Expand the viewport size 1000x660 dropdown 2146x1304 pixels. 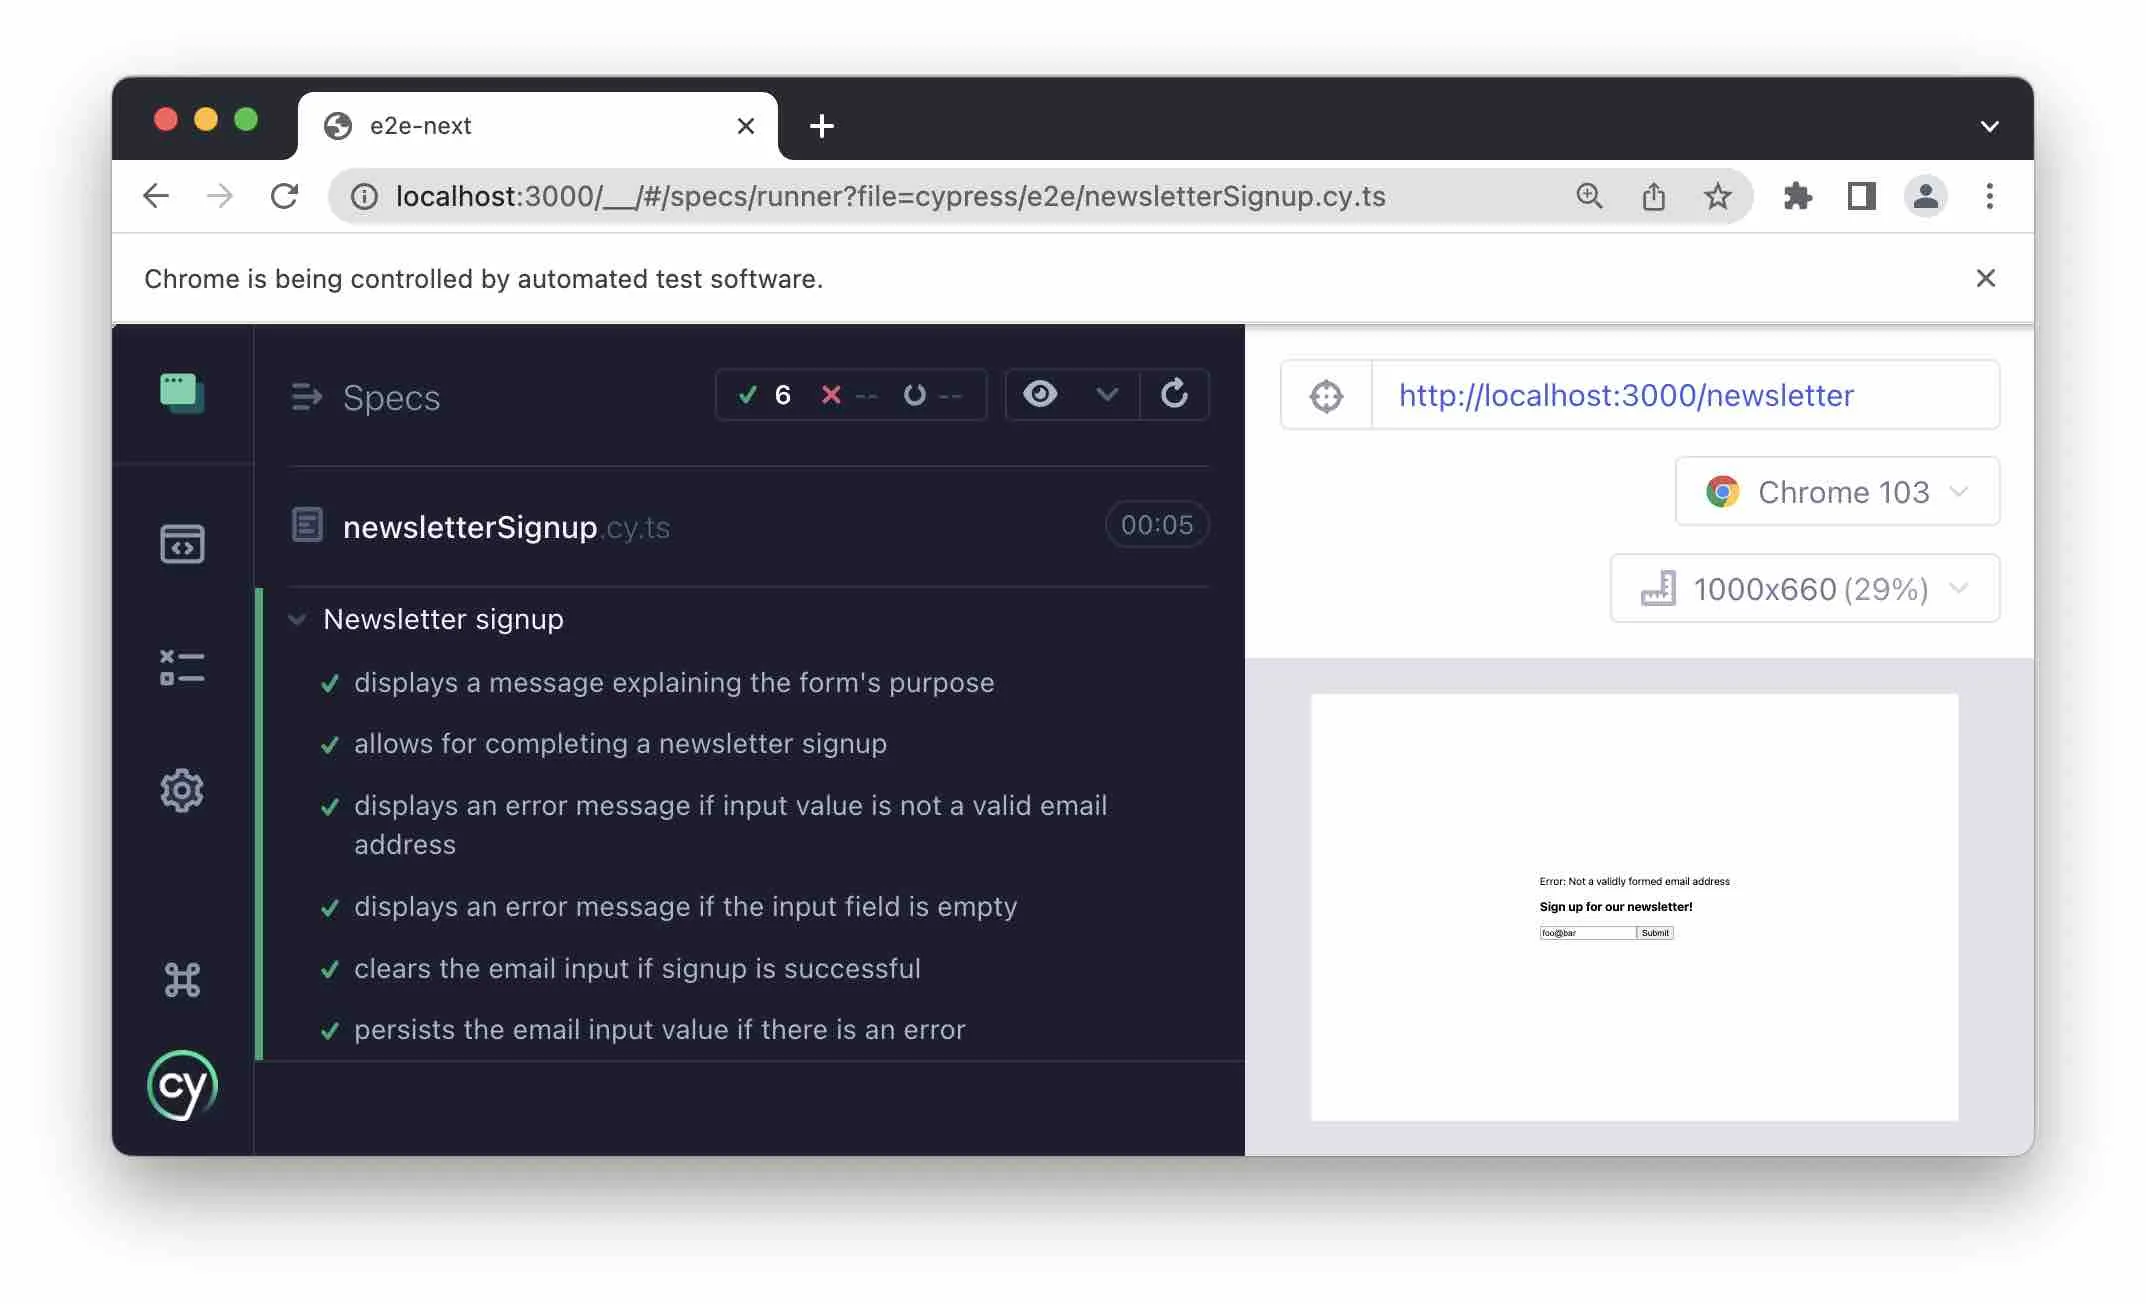tap(1959, 588)
